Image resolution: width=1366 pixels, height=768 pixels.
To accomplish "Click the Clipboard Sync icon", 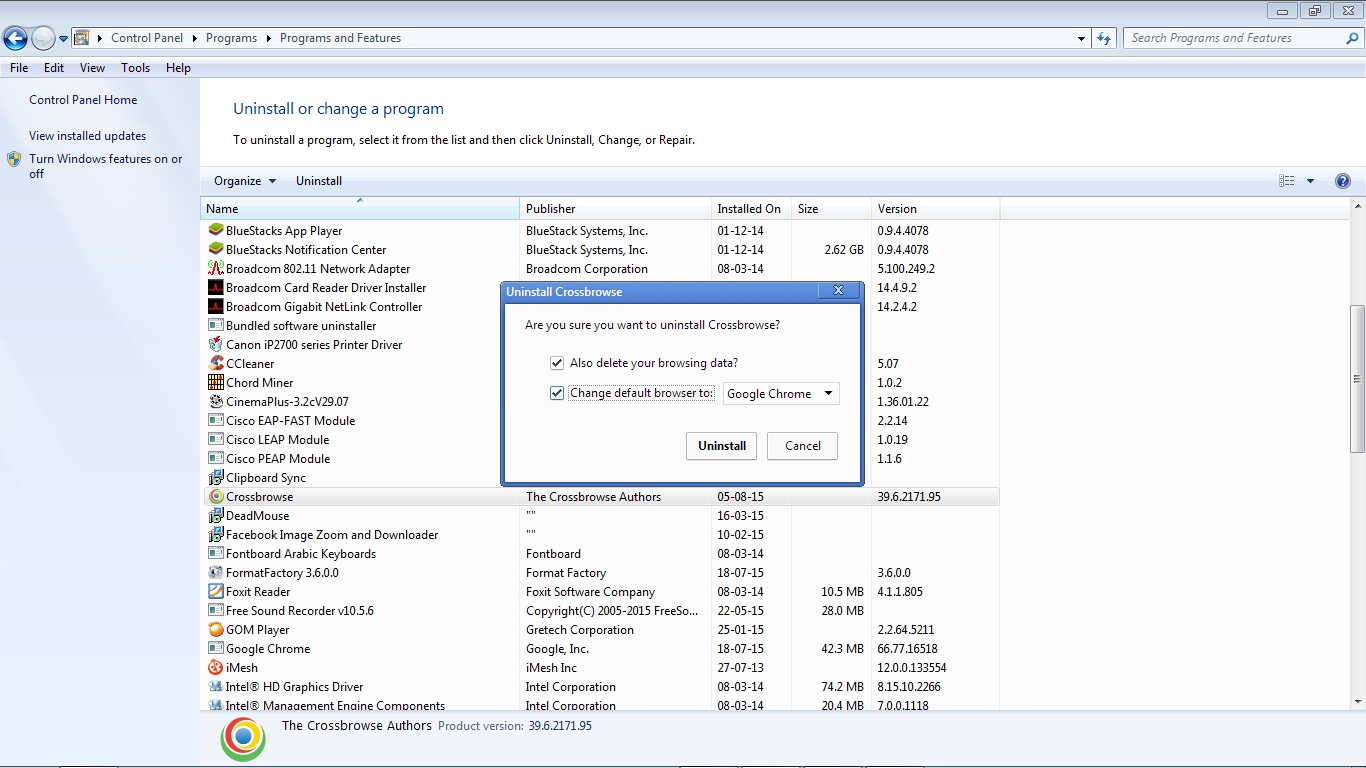I will point(216,478).
